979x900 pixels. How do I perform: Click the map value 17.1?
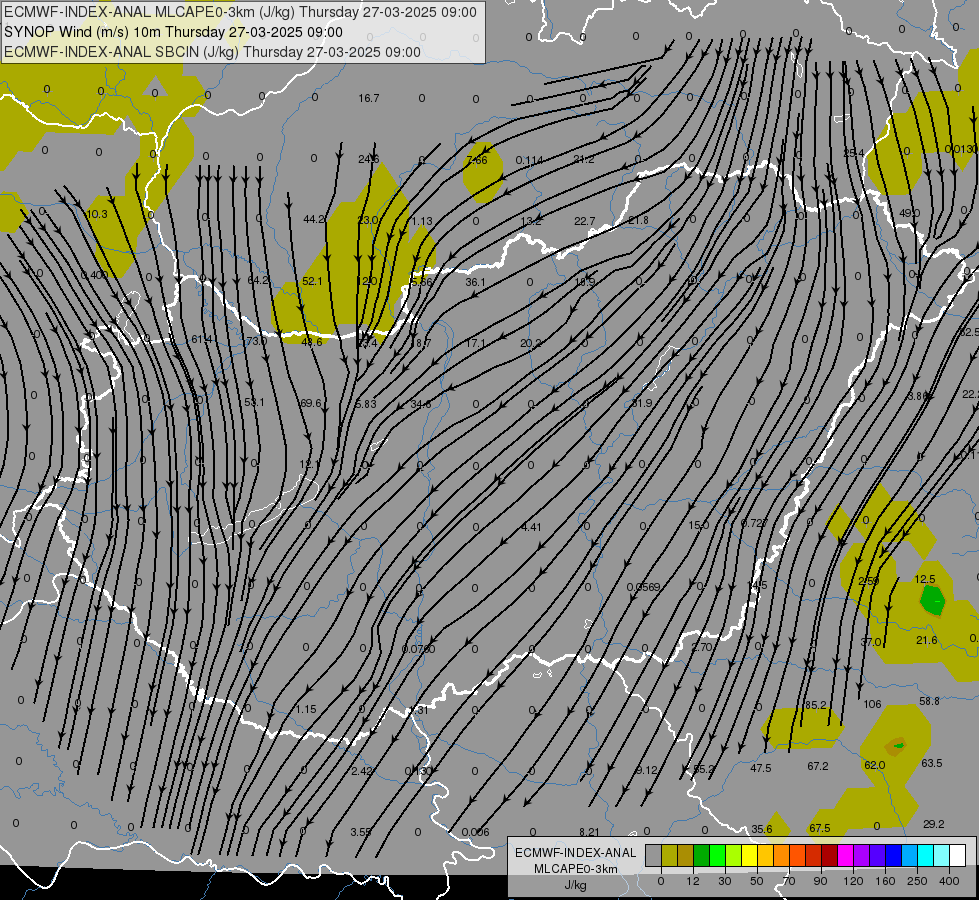pos(475,344)
